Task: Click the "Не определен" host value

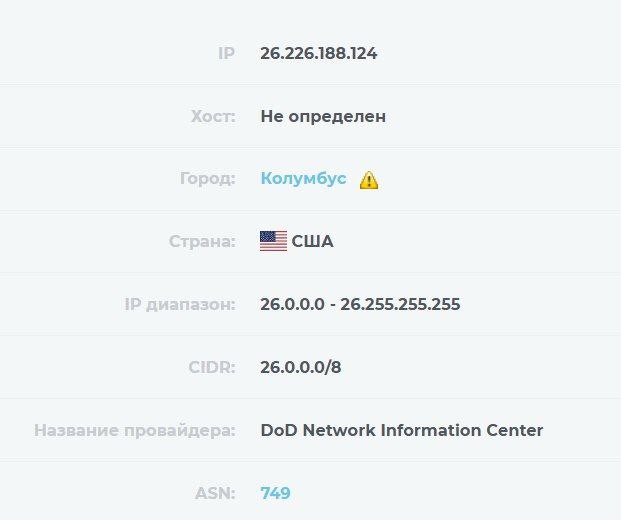Action: [323, 116]
